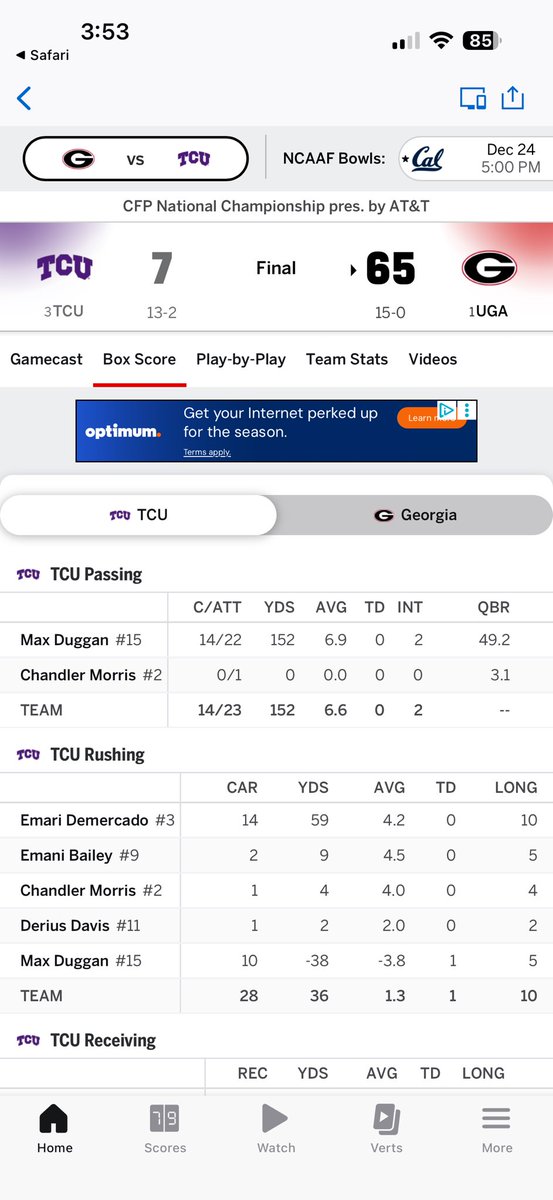Open the share sheet icon
Viewport: 553px width, 1200px height.
pyautogui.click(x=512, y=98)
